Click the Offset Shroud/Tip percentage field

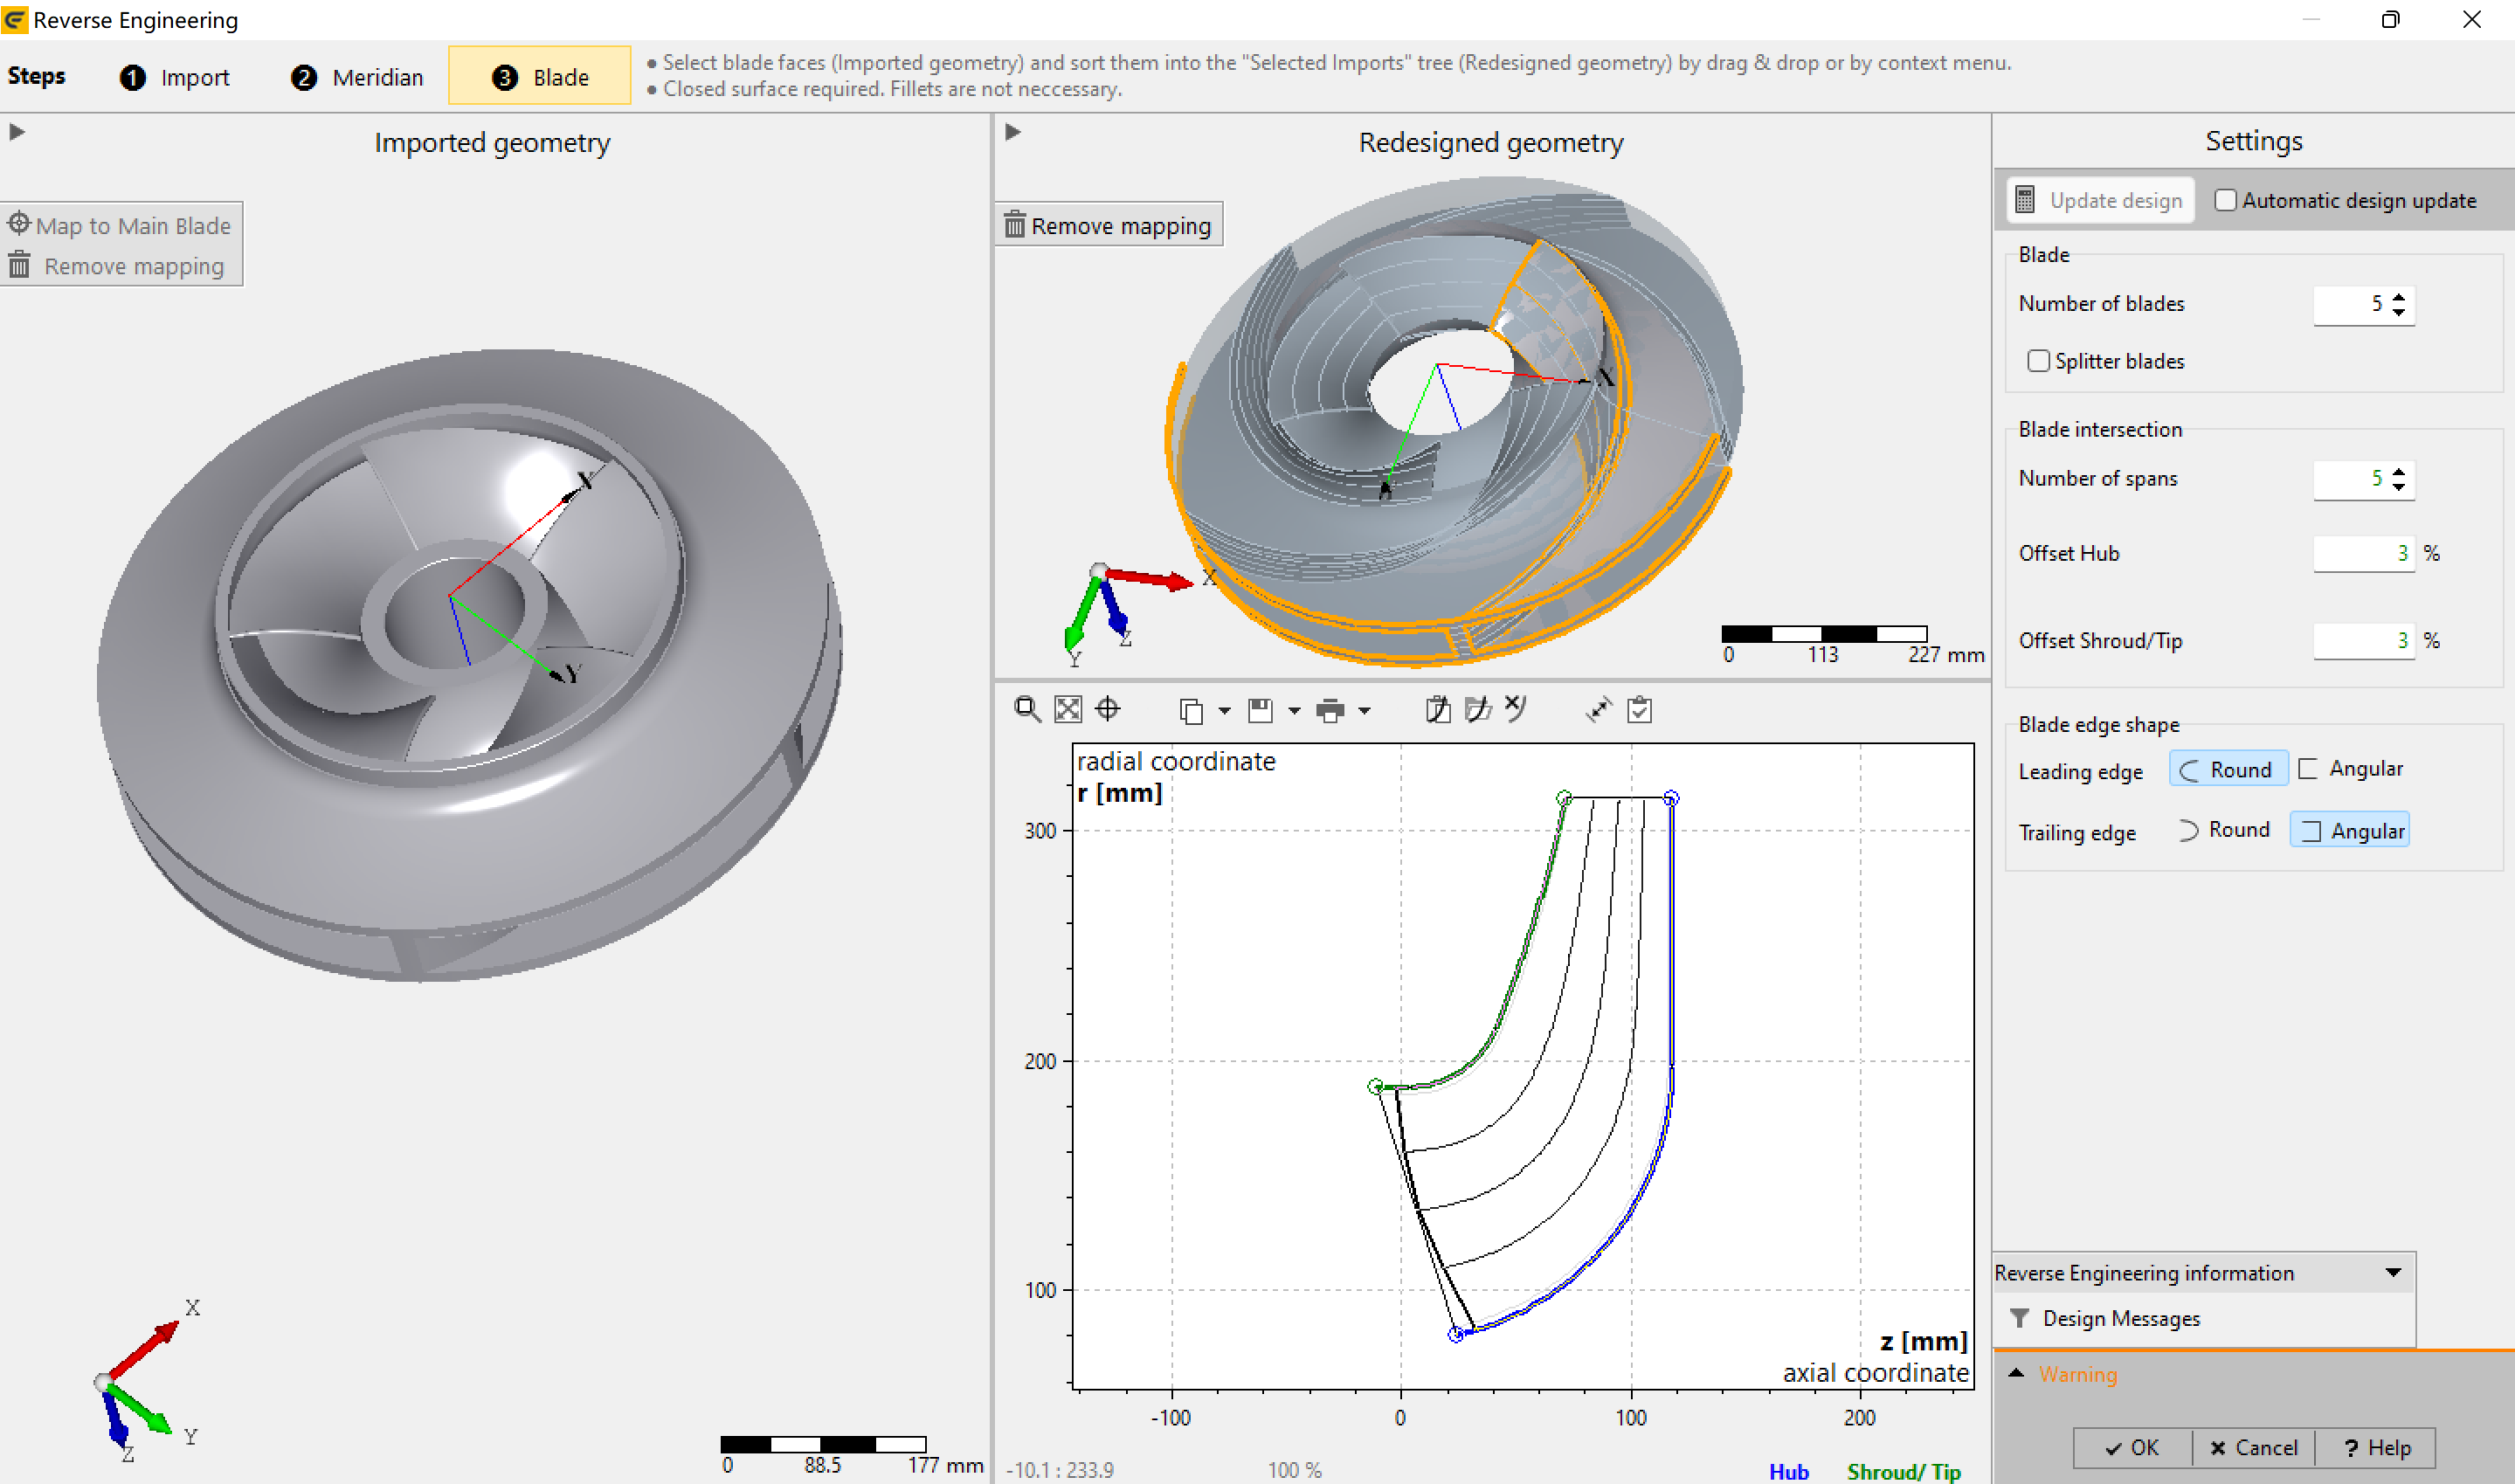(2364, 640)
